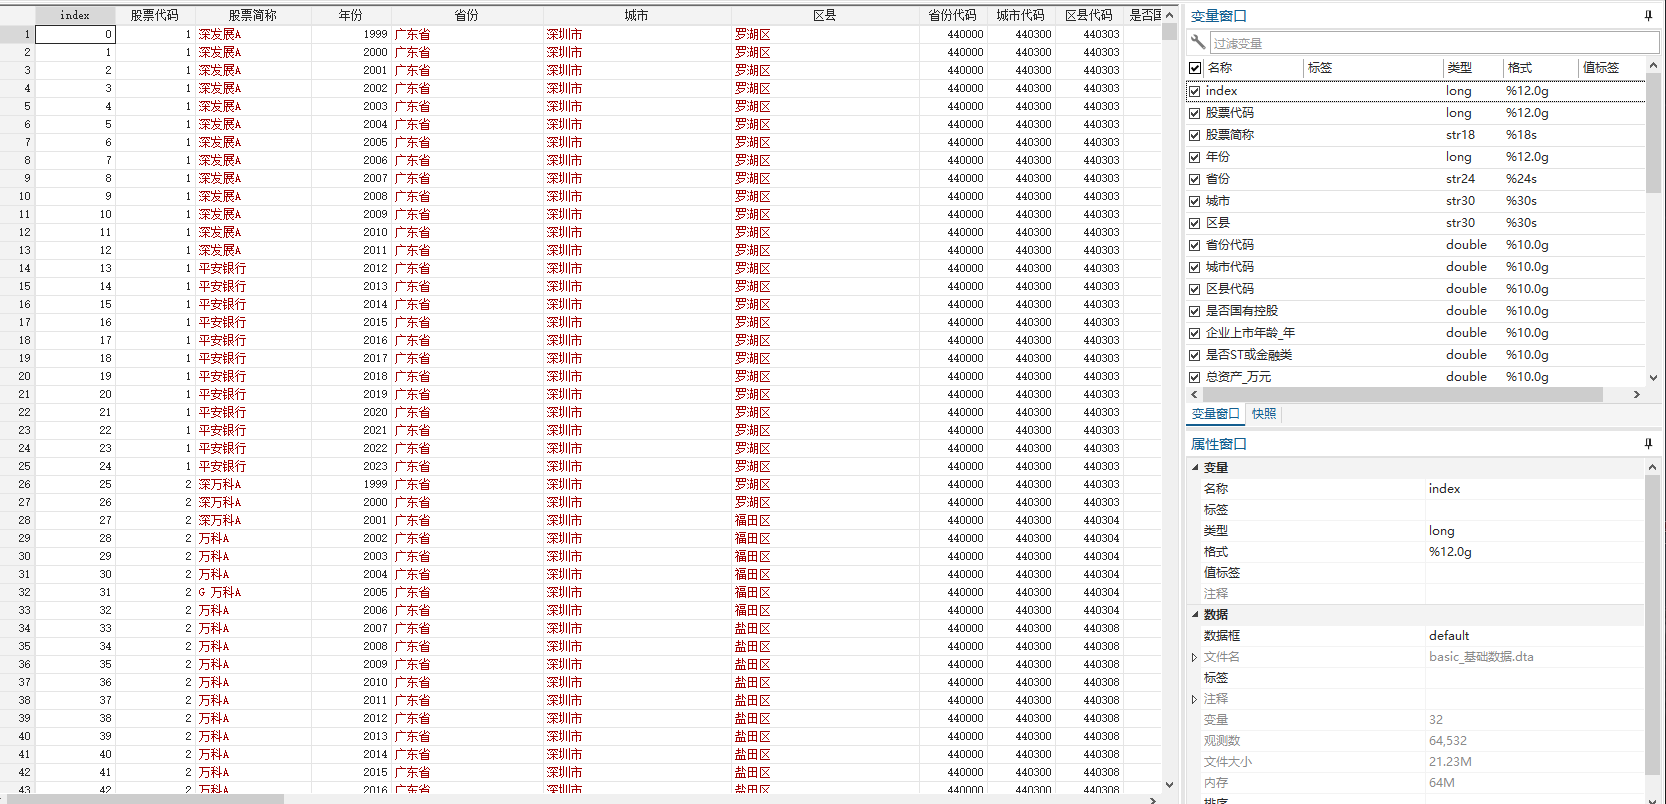The width and height of the screenshot is (1666, 804).
Task: Toggle the 股票简称 variable checkbox
Action: coord(1194,135)
